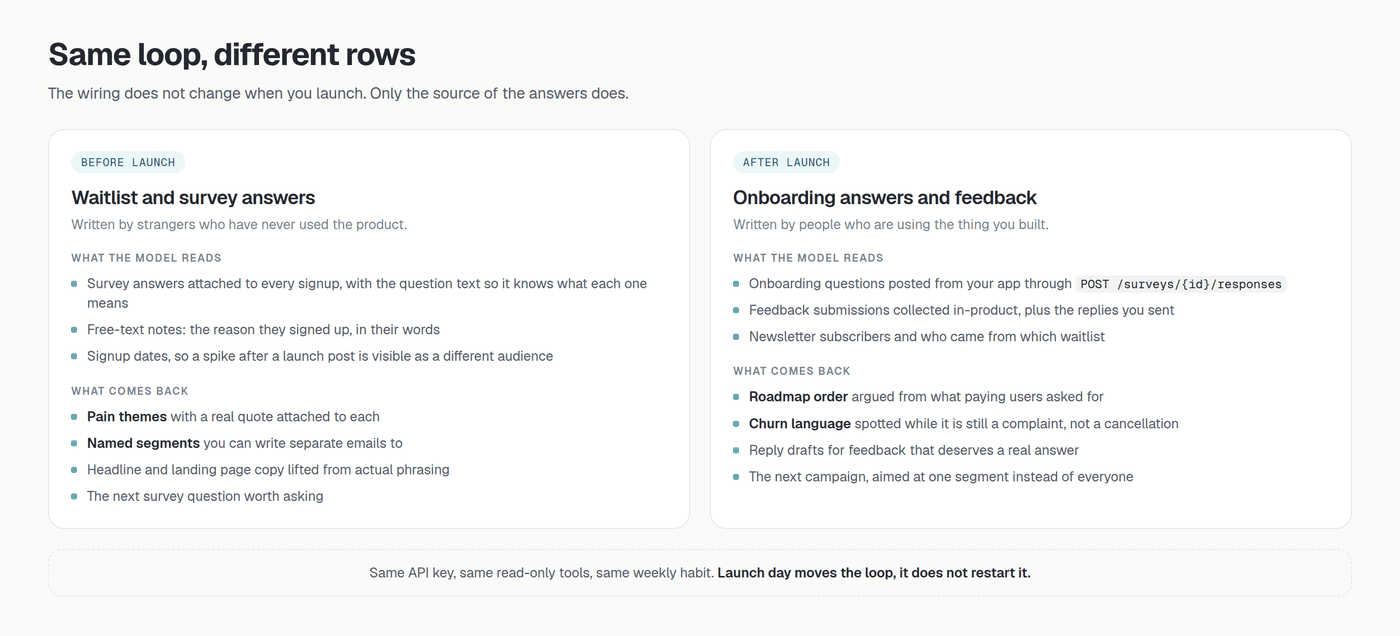Click the bullet beside 'Reply drafts for feedback'
Screen dimensions: 1400x636
[x=737, y=451]
